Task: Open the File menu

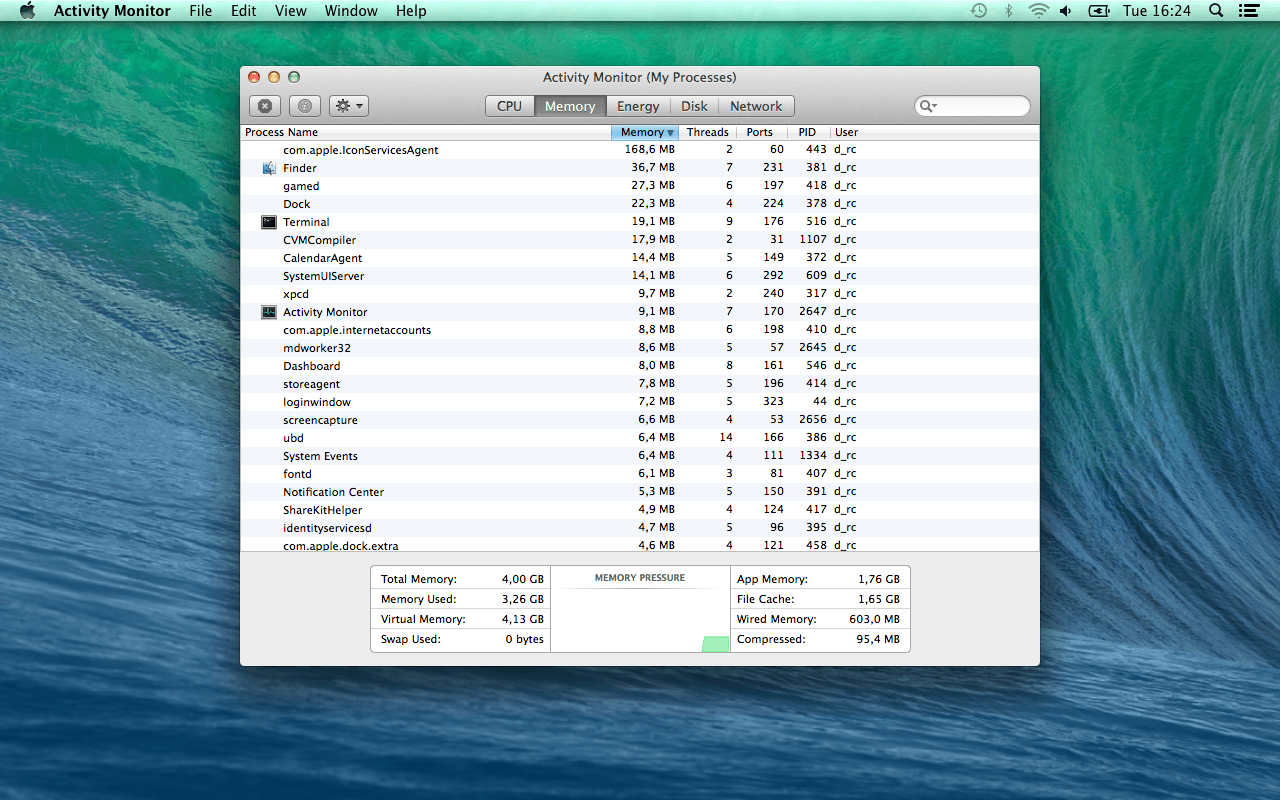Action: (x=200, y=11)
